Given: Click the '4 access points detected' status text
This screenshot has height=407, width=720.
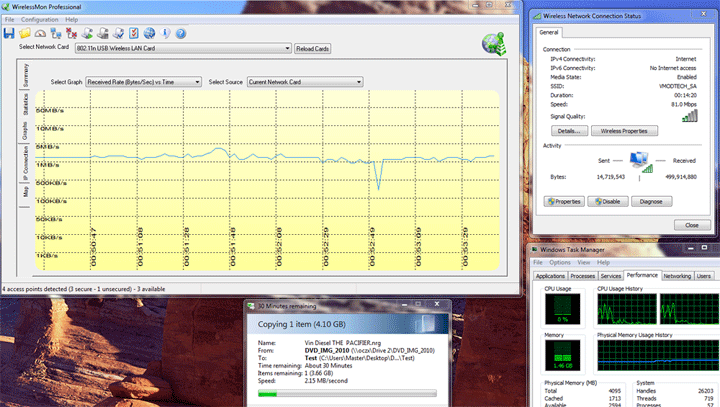Looking at the screenshot, I should 84,289.
